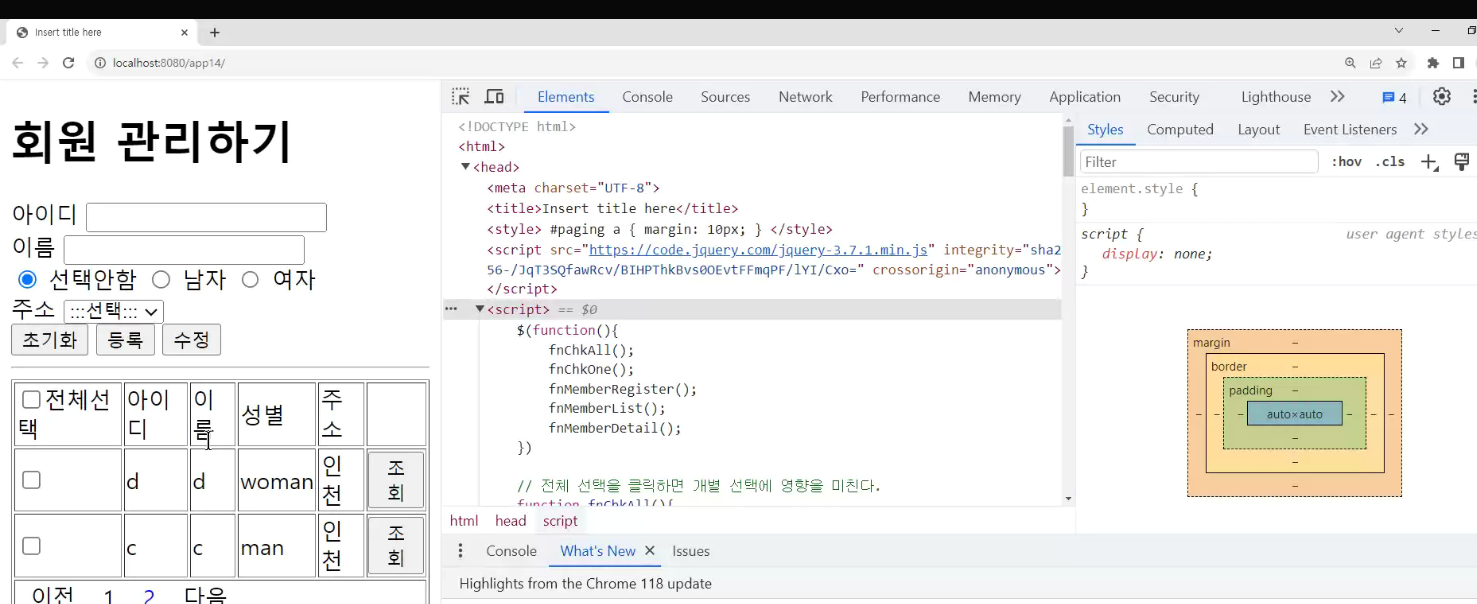This screenshot has height=604, width=1477.
Task: Toggle the rendering emulations brush icon
Action: 1461,162
